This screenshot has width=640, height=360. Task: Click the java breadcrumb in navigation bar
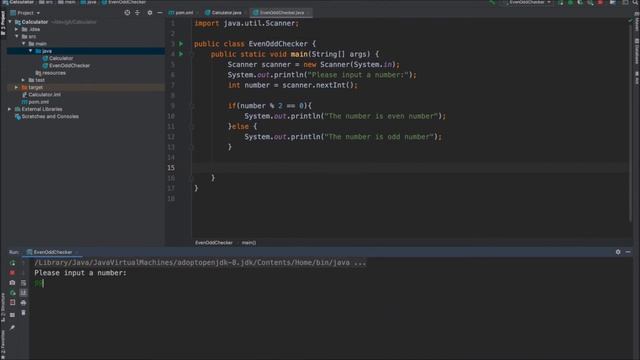89,2
